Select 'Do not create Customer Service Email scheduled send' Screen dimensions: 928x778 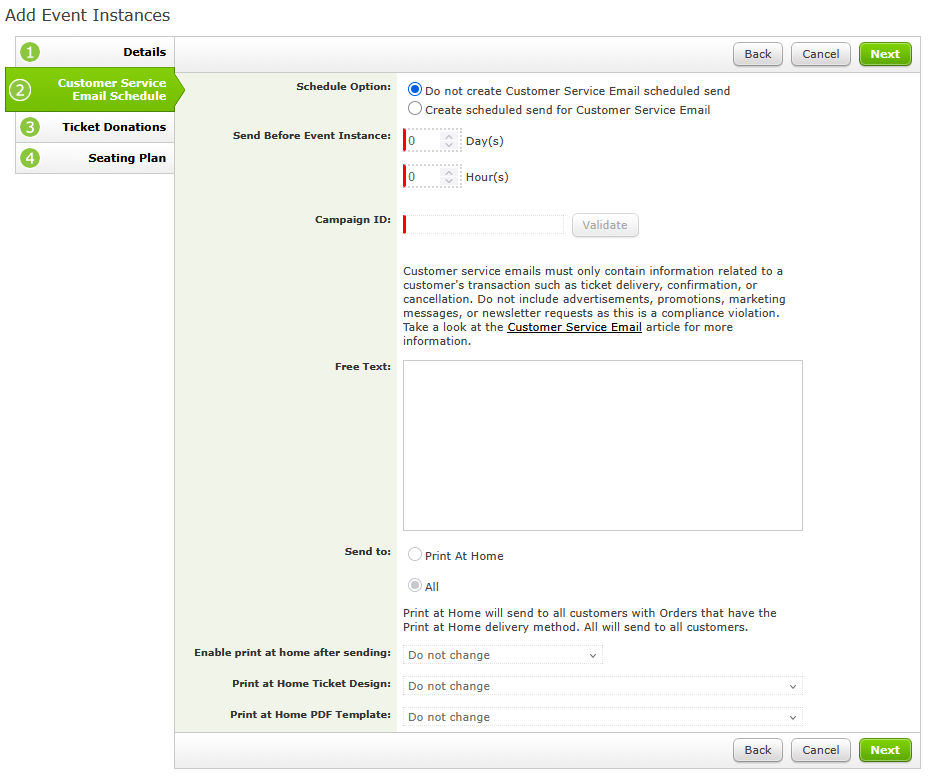[x=415, y=90]
